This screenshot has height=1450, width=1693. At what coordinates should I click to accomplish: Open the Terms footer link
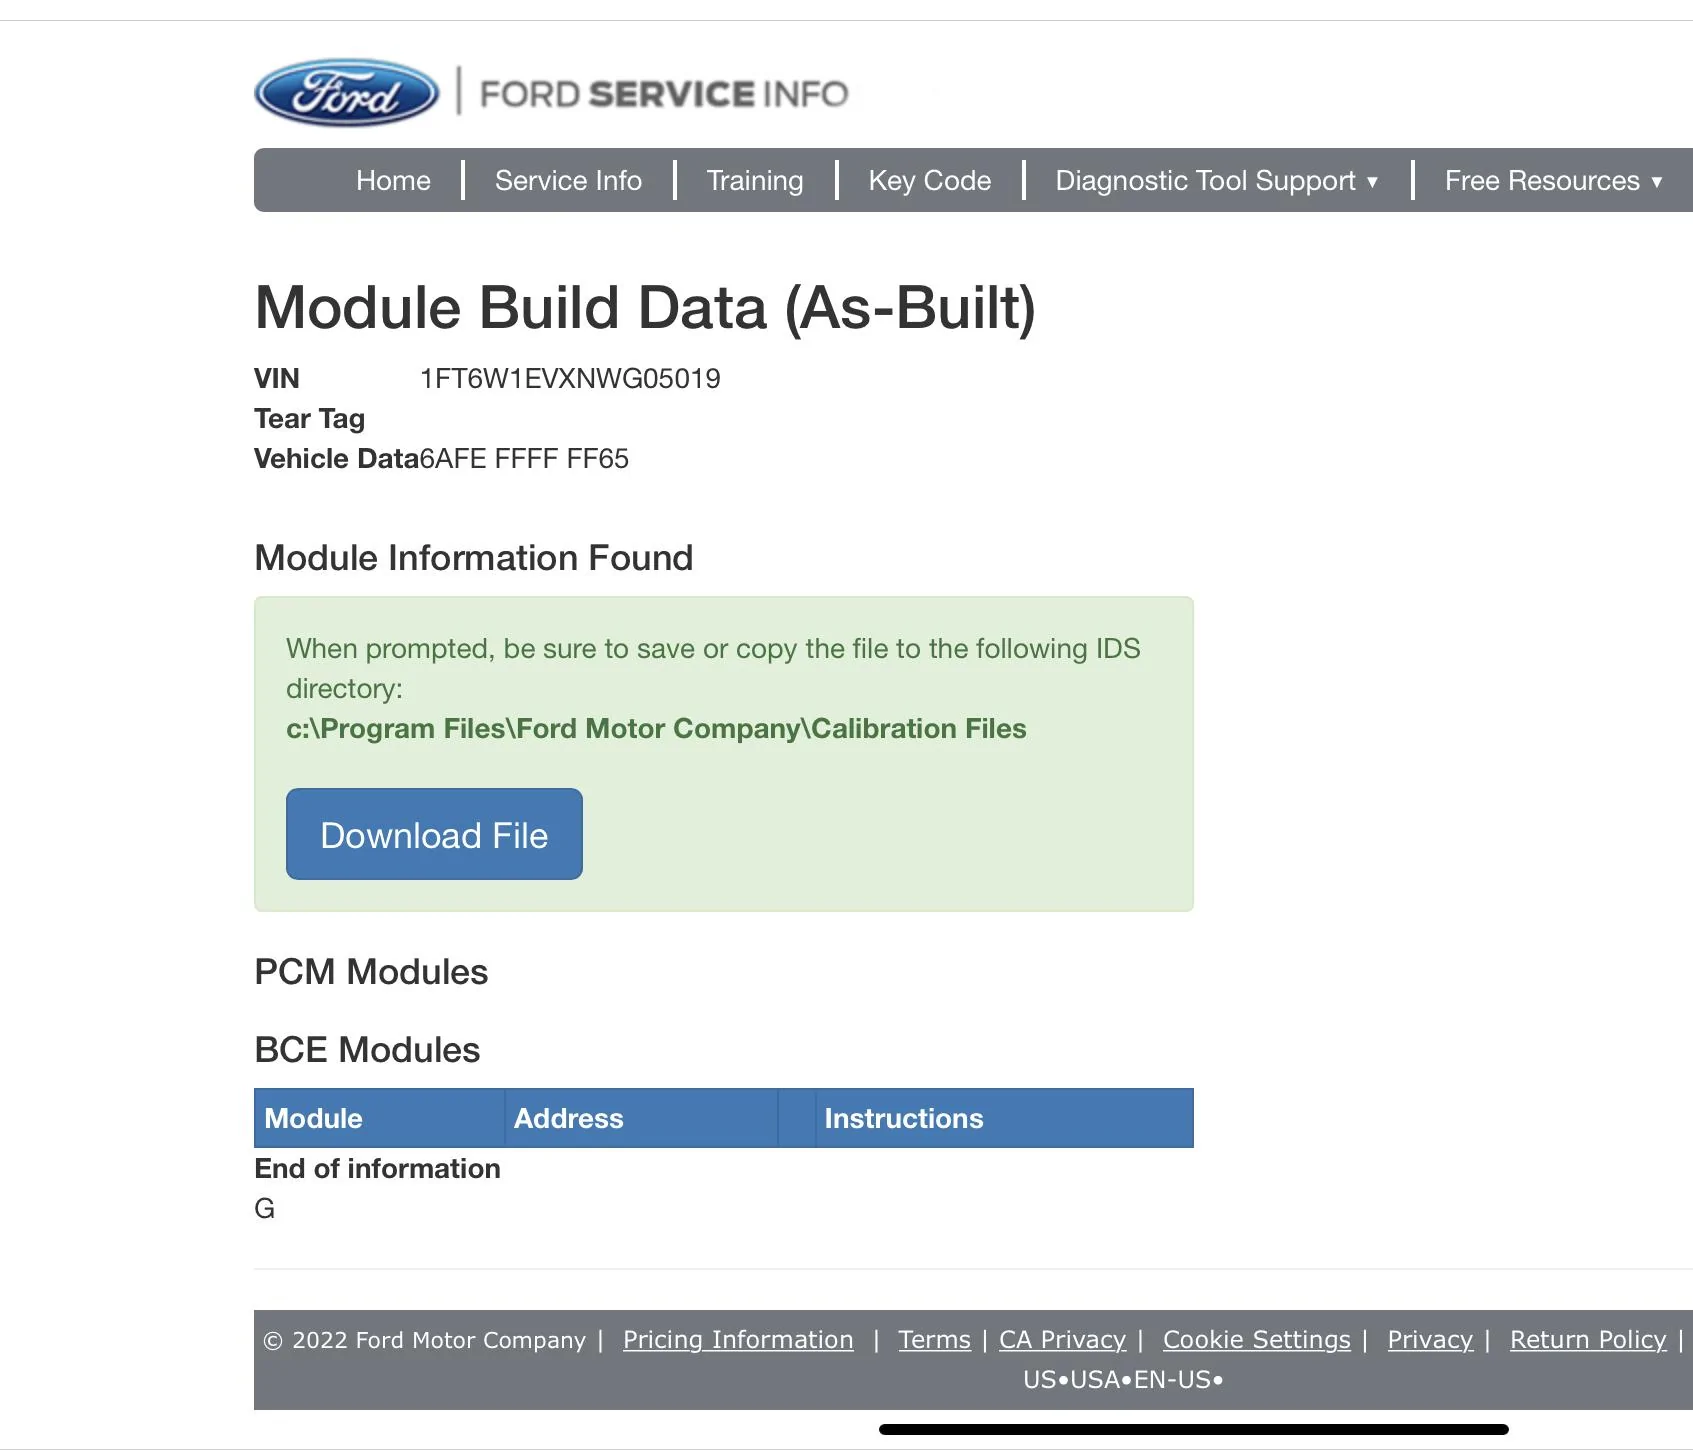point(934,1340)
